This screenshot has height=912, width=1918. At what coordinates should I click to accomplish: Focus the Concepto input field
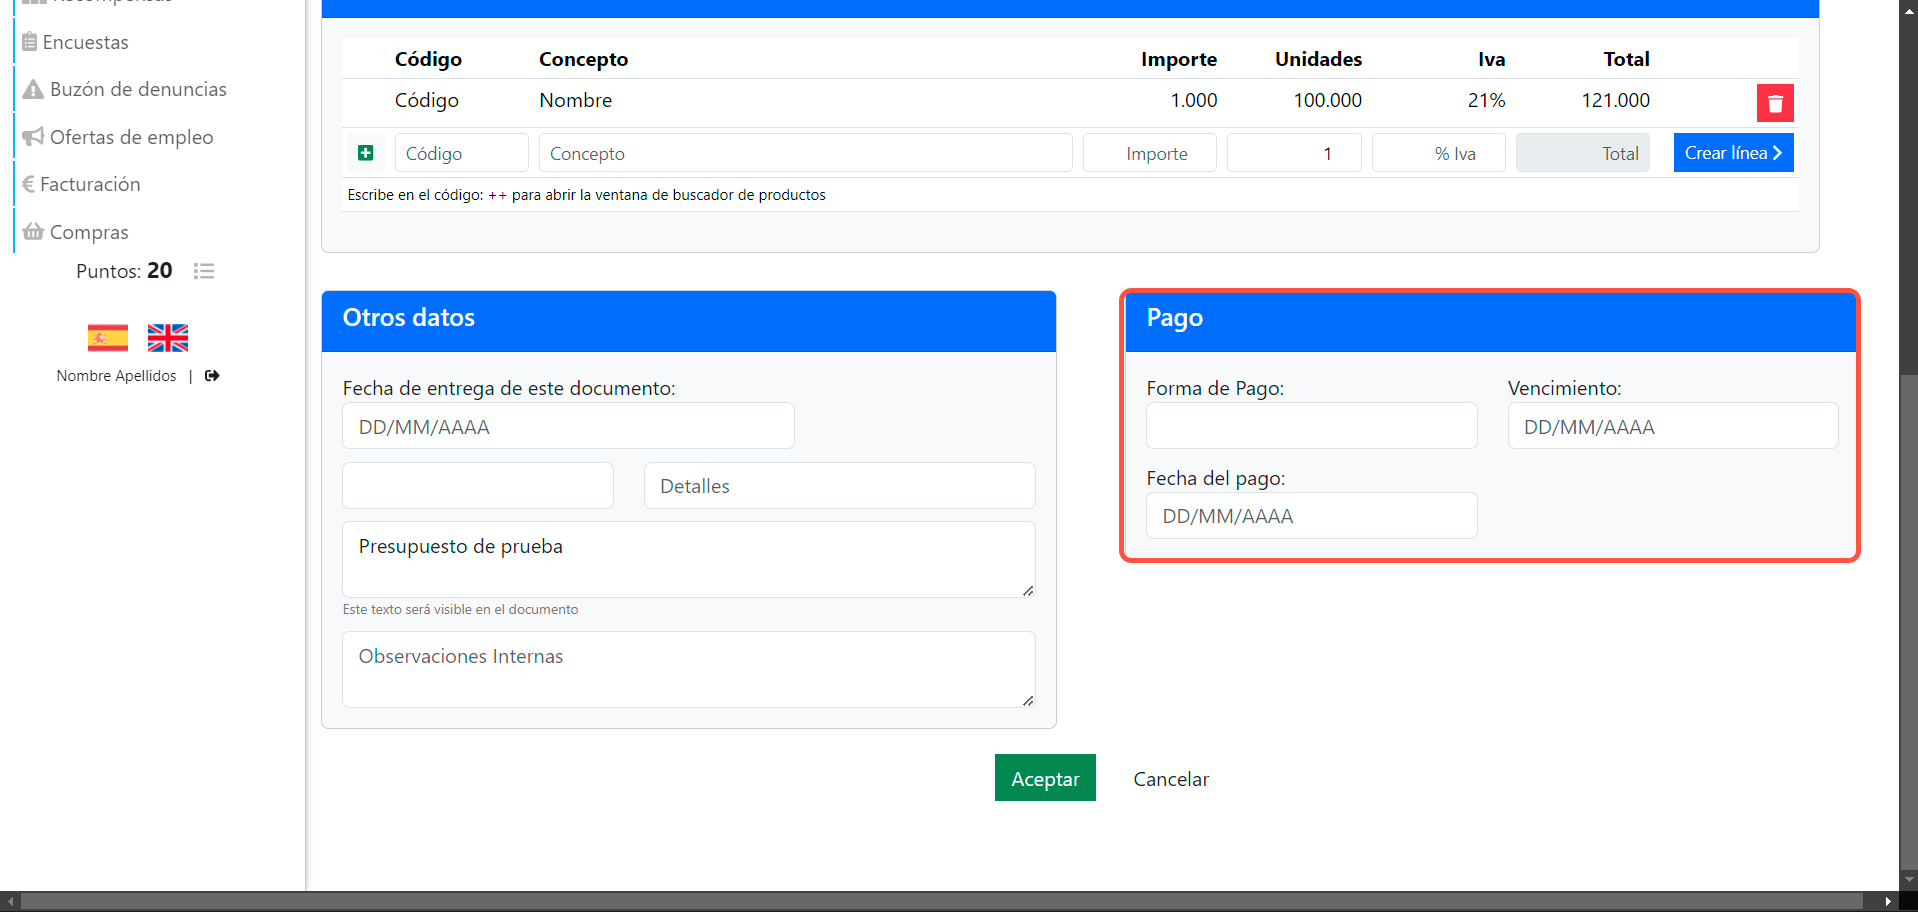pyautogui.click(x=806, y=153)
